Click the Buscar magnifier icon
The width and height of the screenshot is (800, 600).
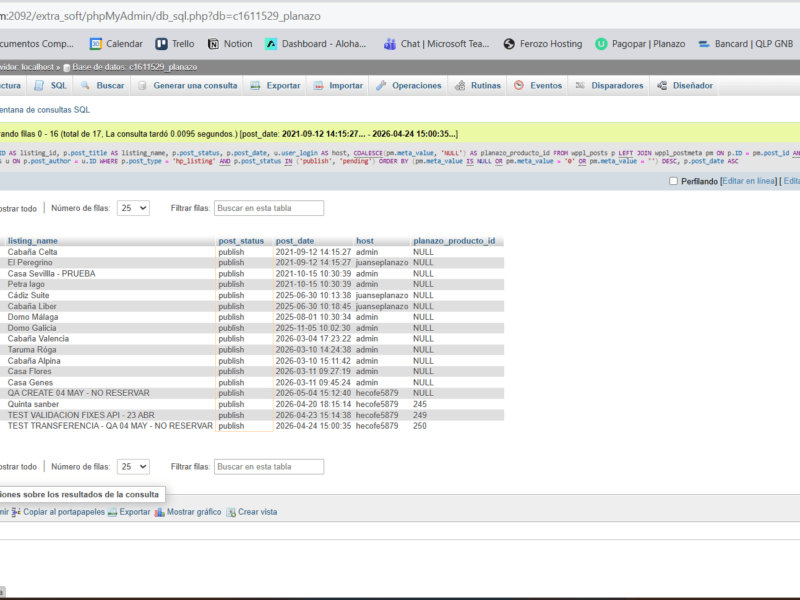85,86
